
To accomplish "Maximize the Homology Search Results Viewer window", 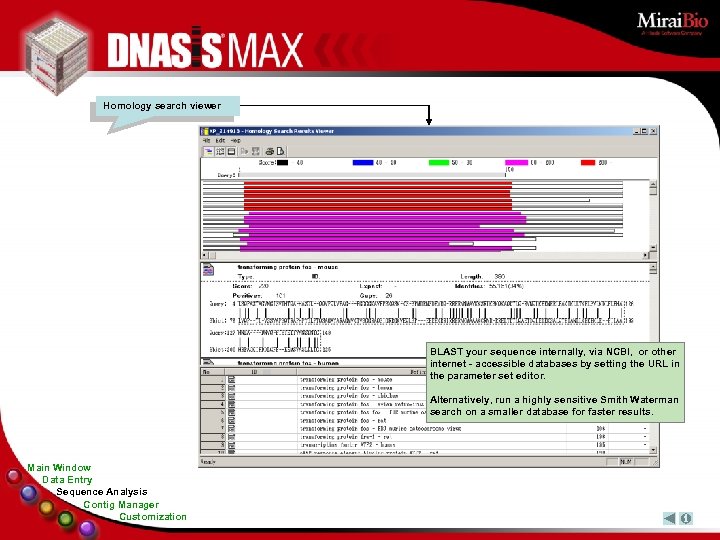I will tap(645, 131).
